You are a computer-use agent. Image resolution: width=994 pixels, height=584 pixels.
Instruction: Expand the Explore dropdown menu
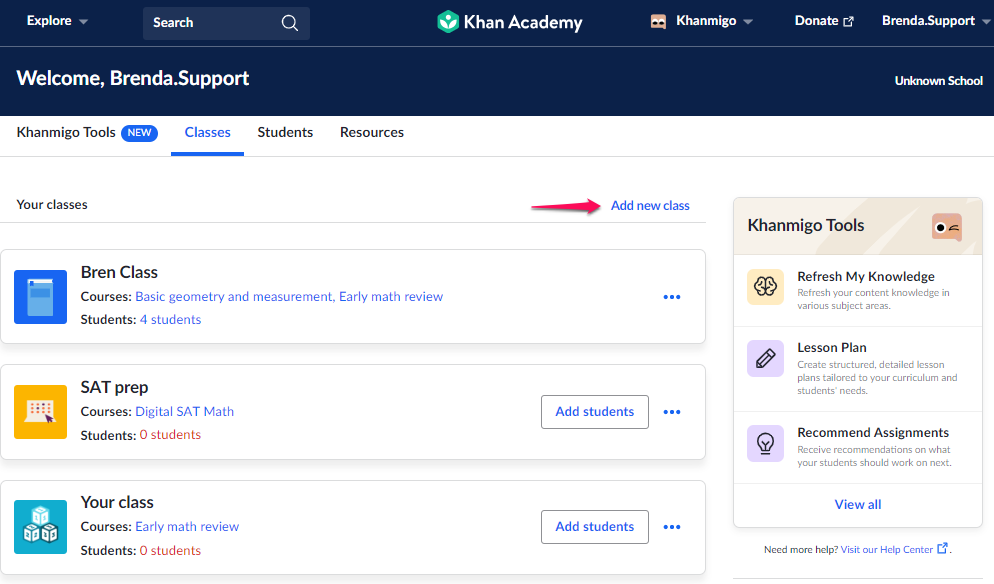[x=57, y=21]
